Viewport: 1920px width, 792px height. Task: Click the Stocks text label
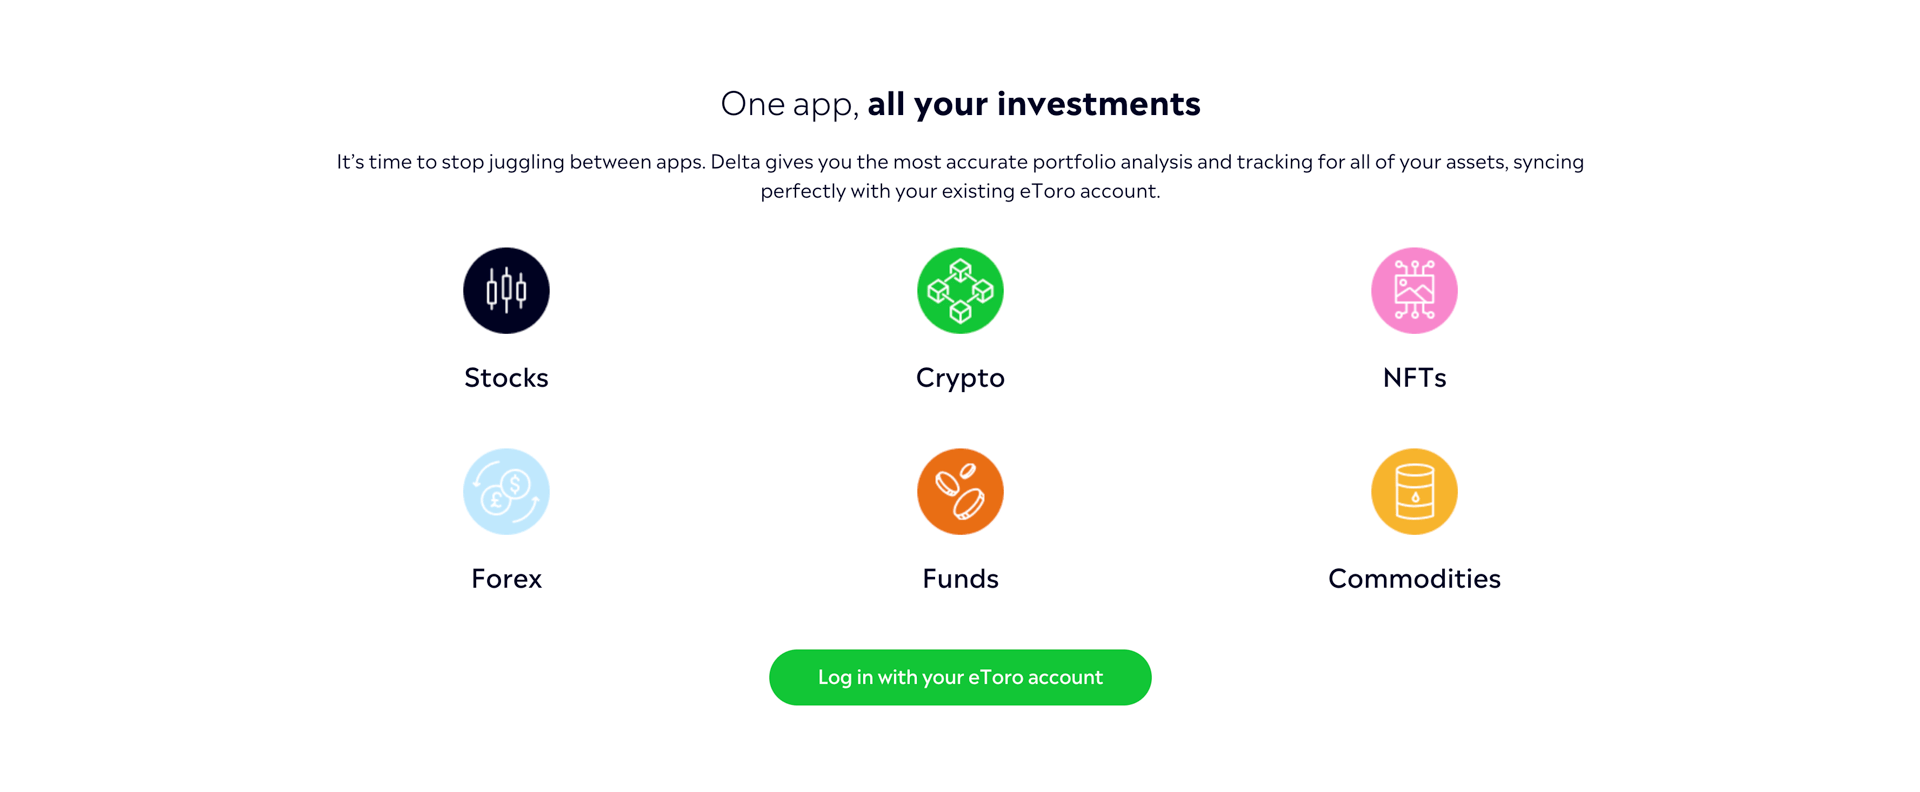pyautogui.click(x=506, y=377)
